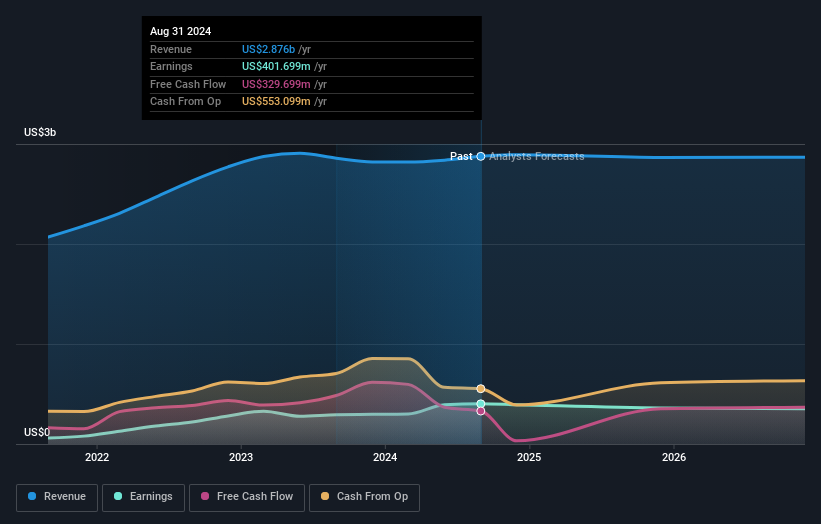Click the 2026 x-axis label
This screenshot has height=524, width=821.
(x=674, y=458)
